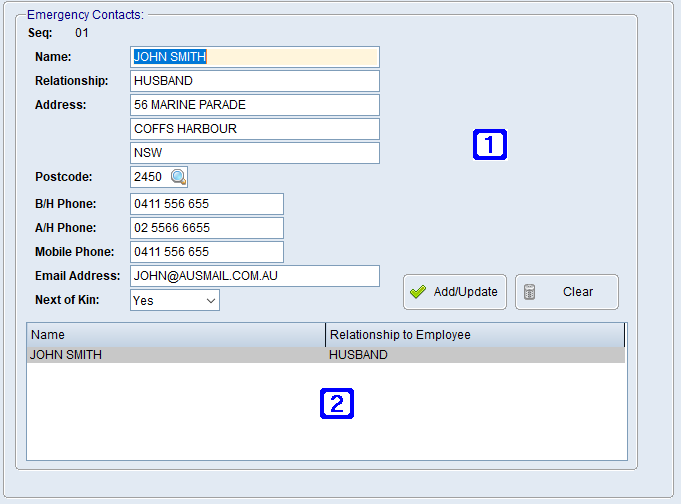Click the address field containing NSW
Viewport: 681px width, 504px height.
click(x=255, y=153)
